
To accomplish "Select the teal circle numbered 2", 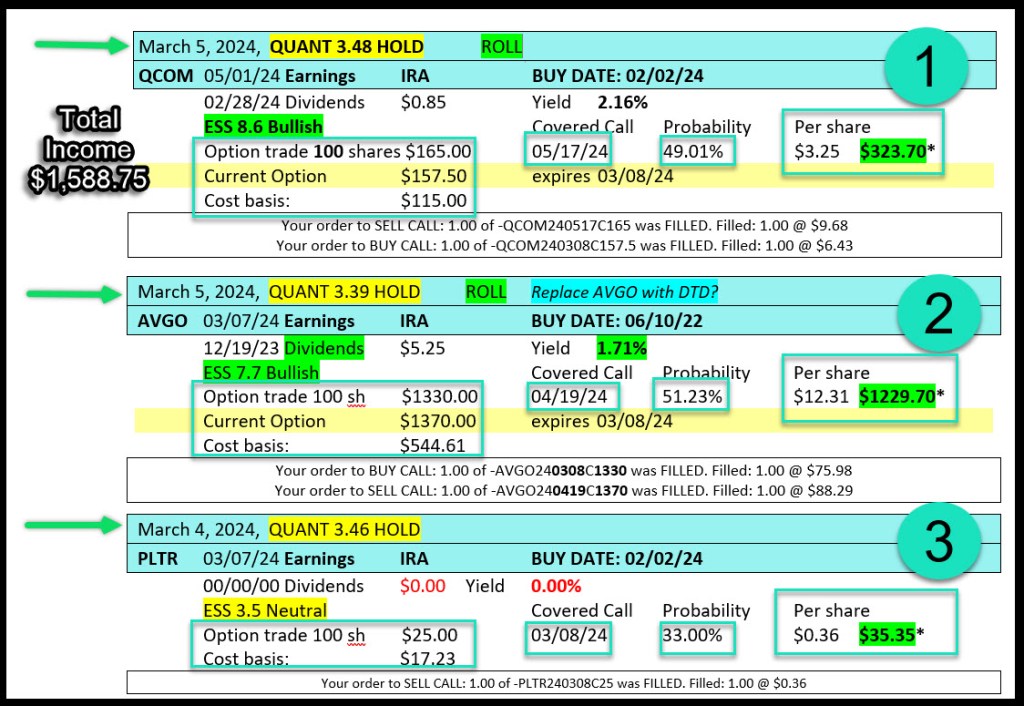I will [x=936, y=313].
